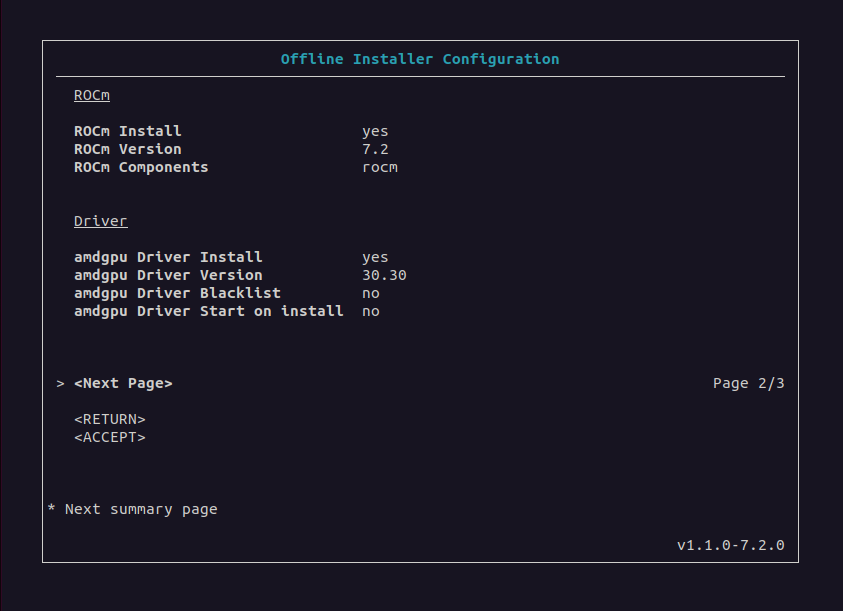Click the ROCm Components value 'rocm'

[380, 167]
